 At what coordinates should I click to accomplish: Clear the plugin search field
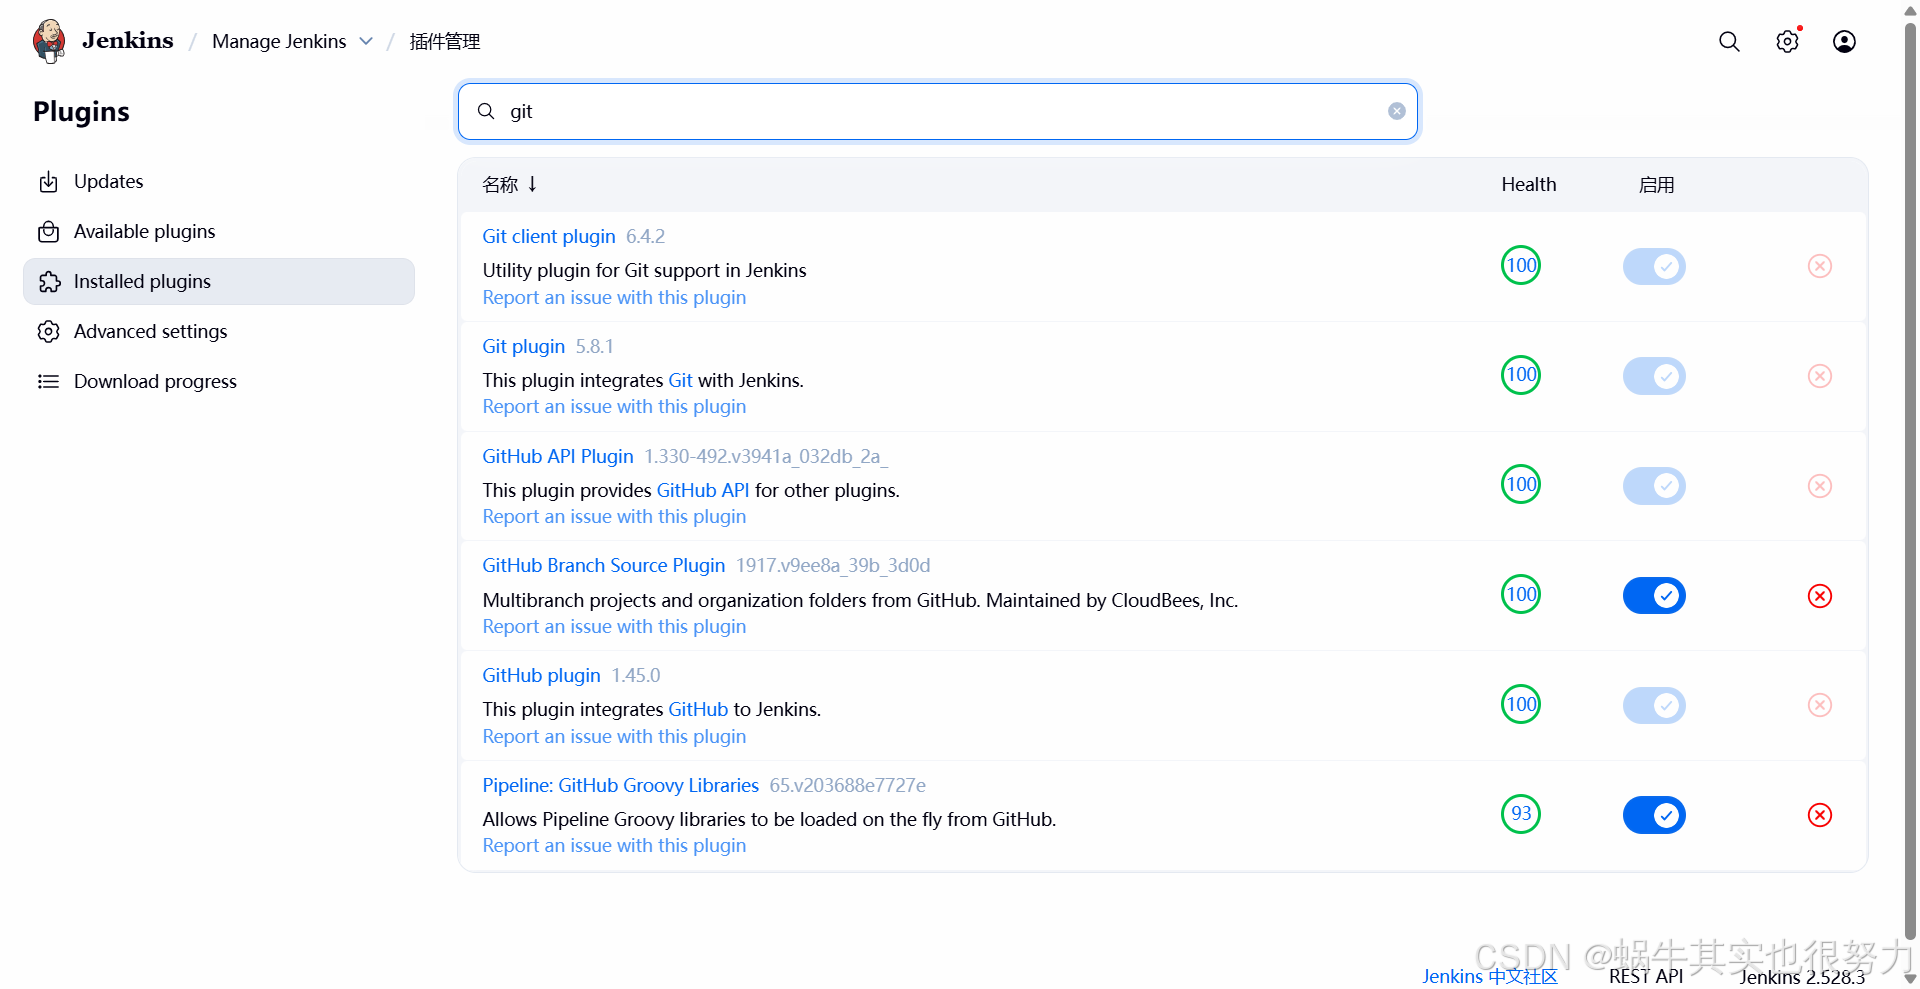click(x=1397, y=111)
